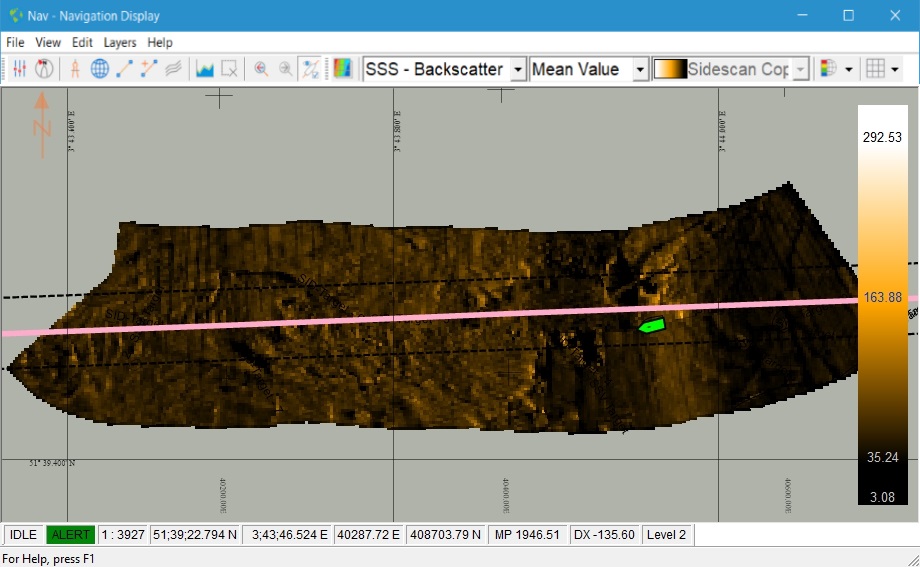
Task: Open the Layers menu
Action: 120,43
